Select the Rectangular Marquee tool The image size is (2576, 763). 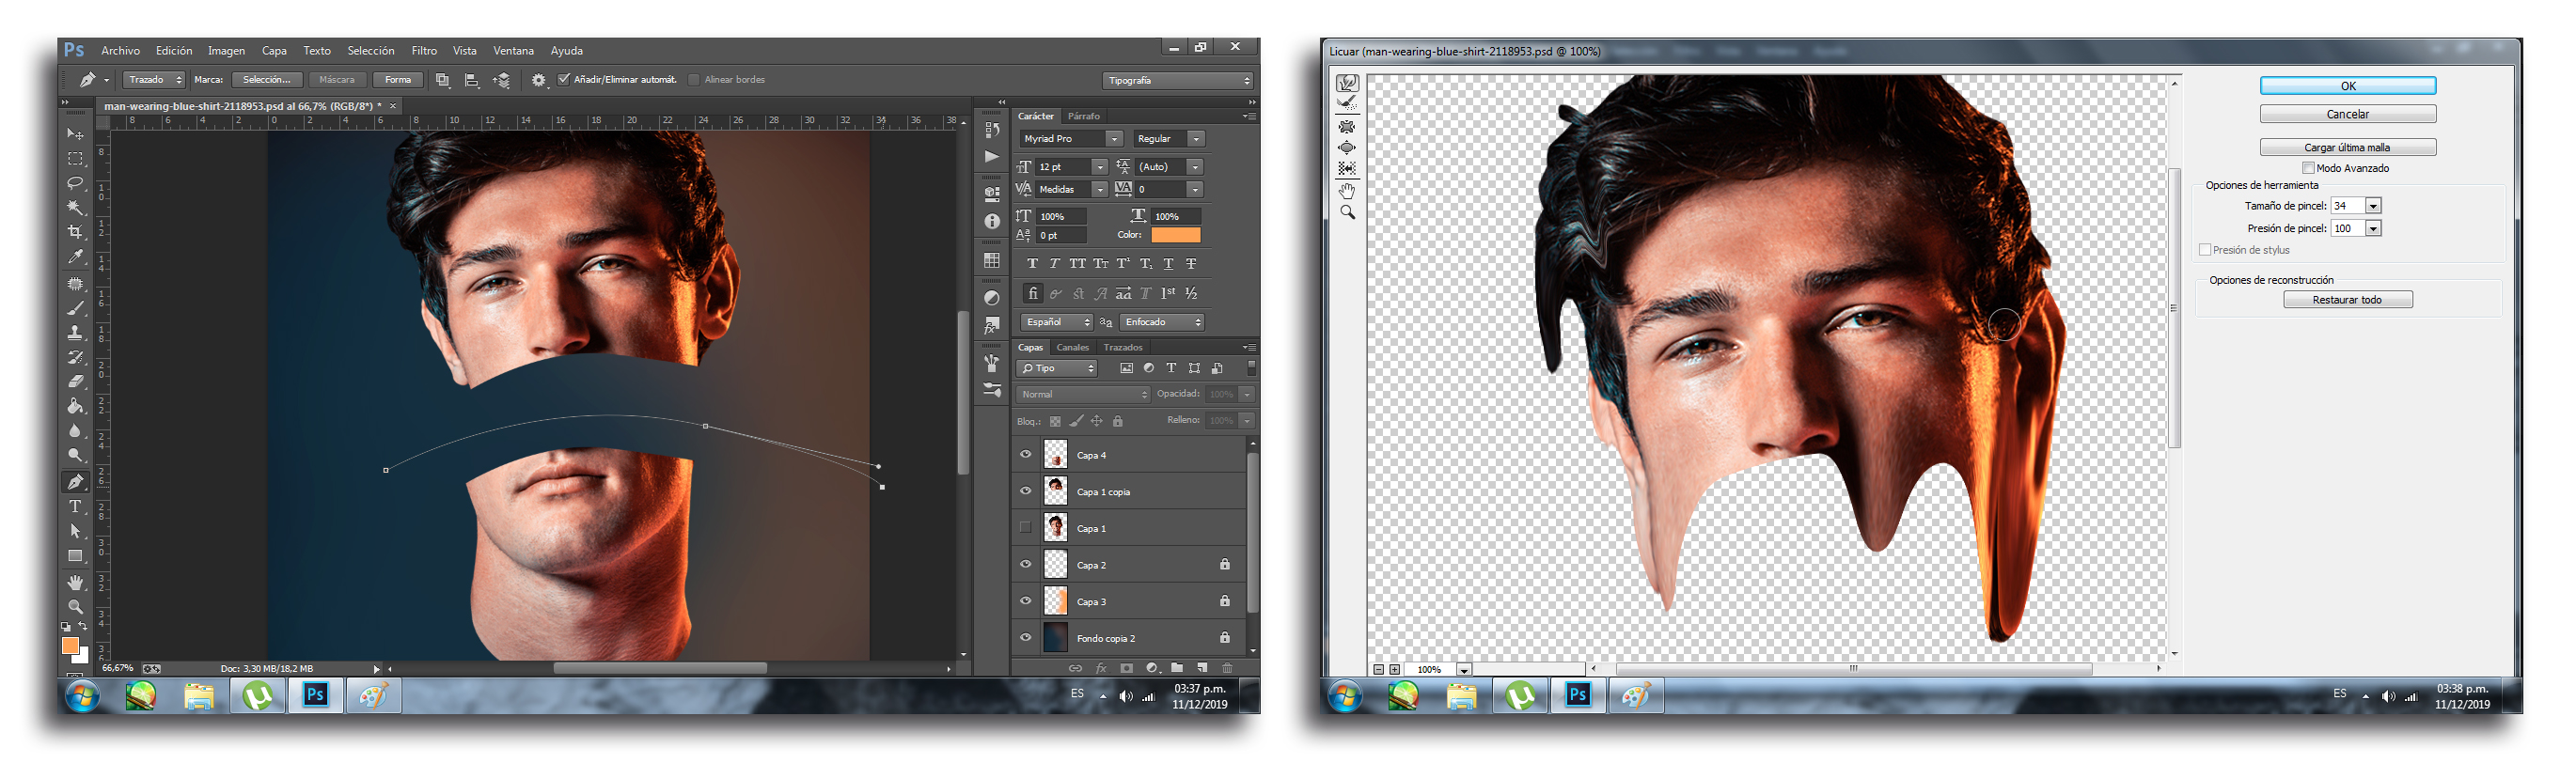tap(75, 158)
